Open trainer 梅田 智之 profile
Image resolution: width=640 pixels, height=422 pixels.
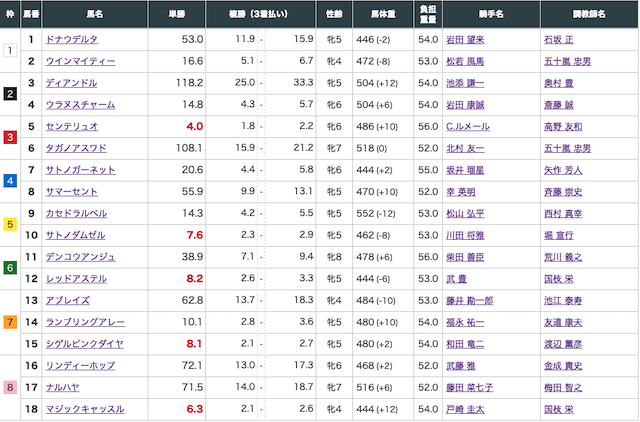(563, 387)
